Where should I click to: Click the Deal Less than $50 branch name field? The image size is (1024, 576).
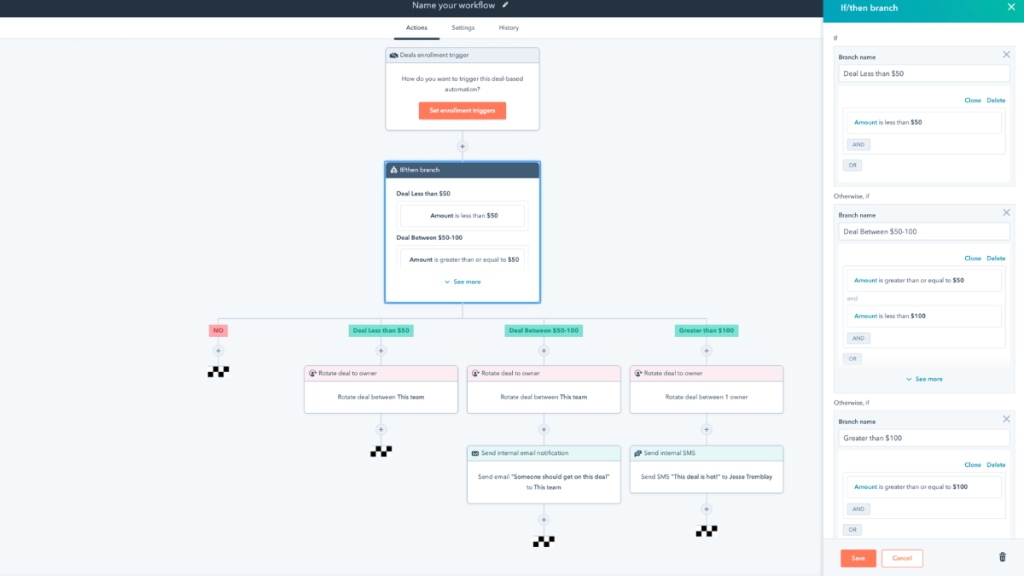(x=923, y=72)
